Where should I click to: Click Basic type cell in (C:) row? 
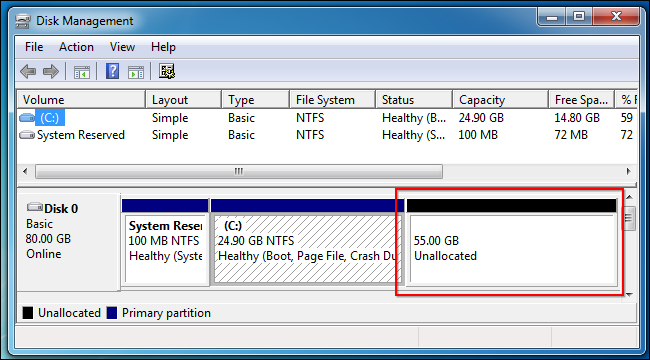click(x=241, y=118)
